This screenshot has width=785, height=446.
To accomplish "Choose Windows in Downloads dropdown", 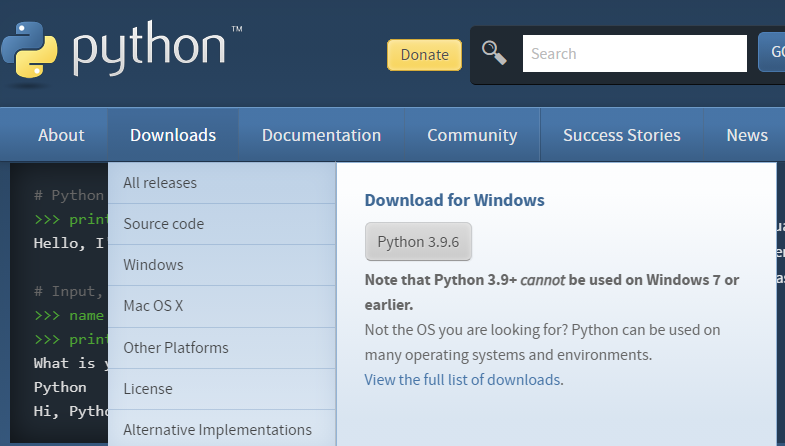I will (x=222, y=265).
